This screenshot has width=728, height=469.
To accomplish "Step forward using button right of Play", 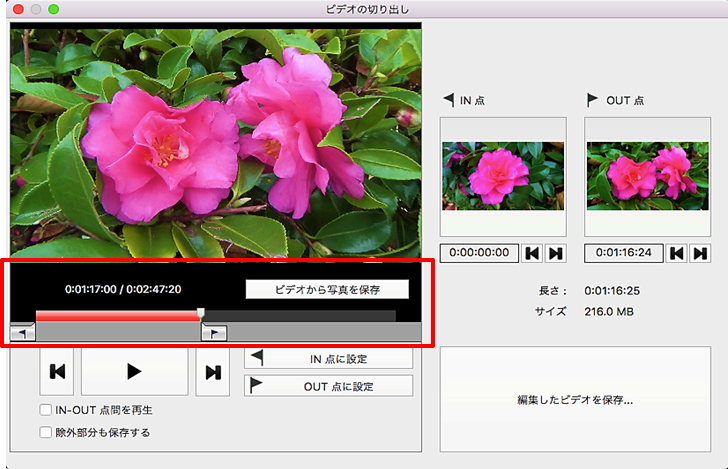I will 212,371.
